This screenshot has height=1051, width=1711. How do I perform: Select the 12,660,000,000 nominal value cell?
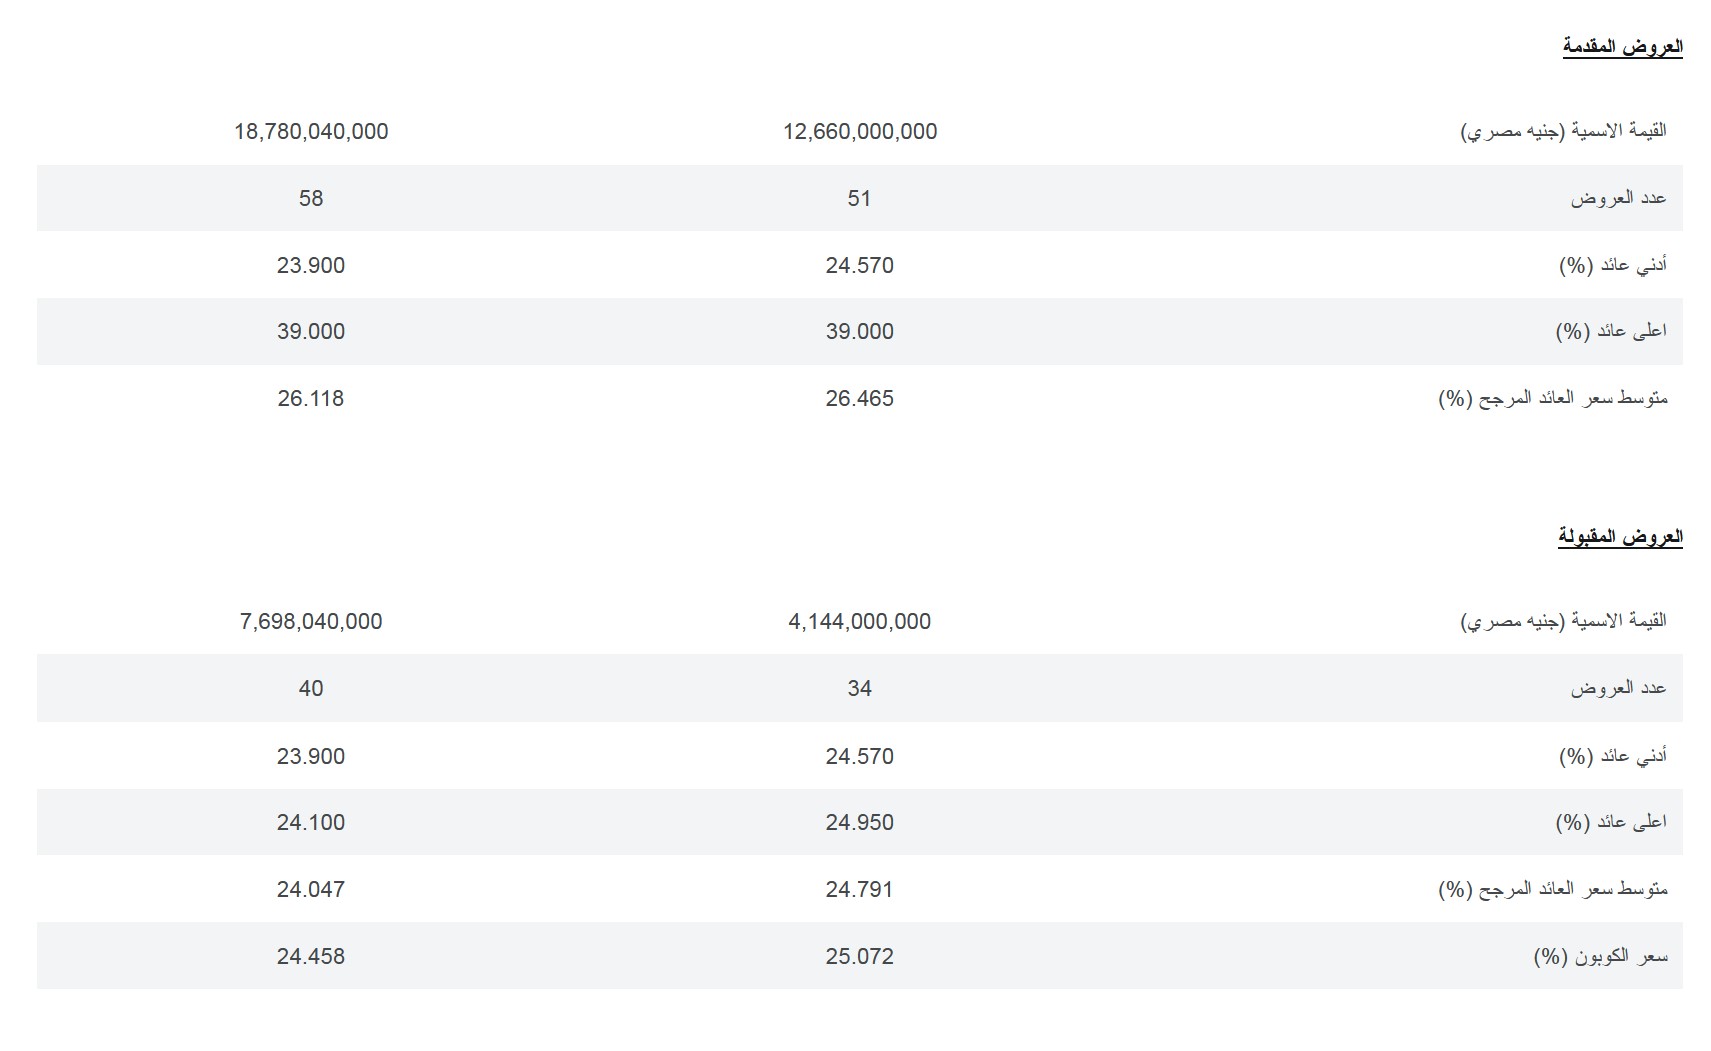[860, 132]
